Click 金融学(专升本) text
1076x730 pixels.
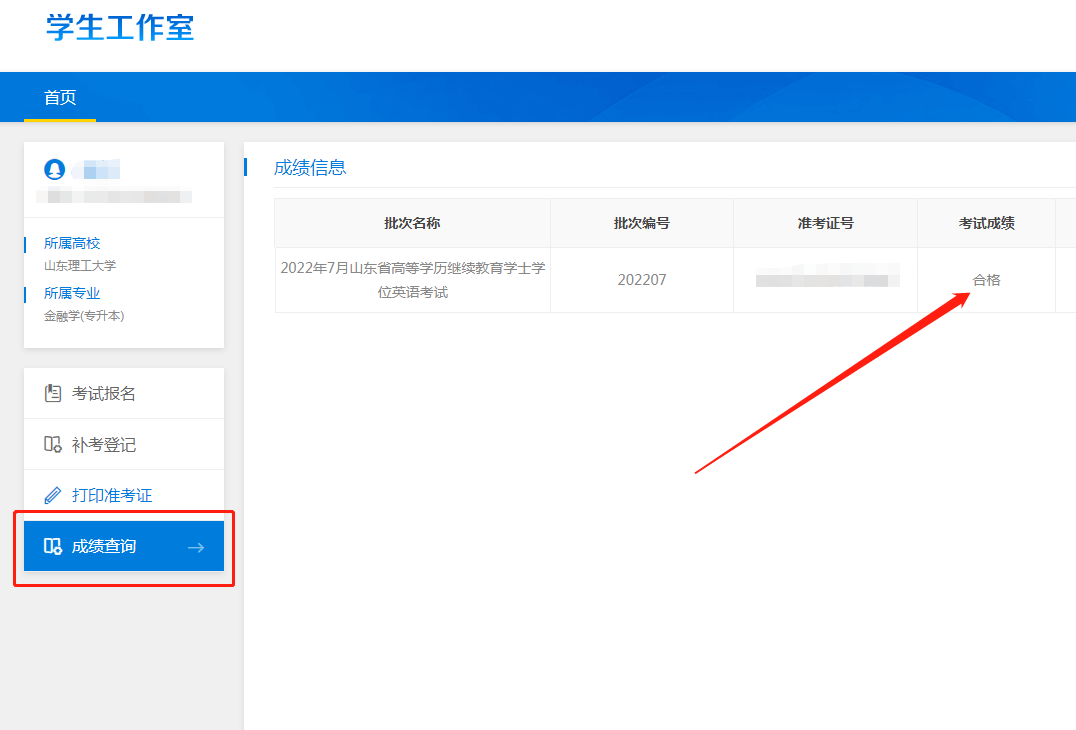click(84, 316)
